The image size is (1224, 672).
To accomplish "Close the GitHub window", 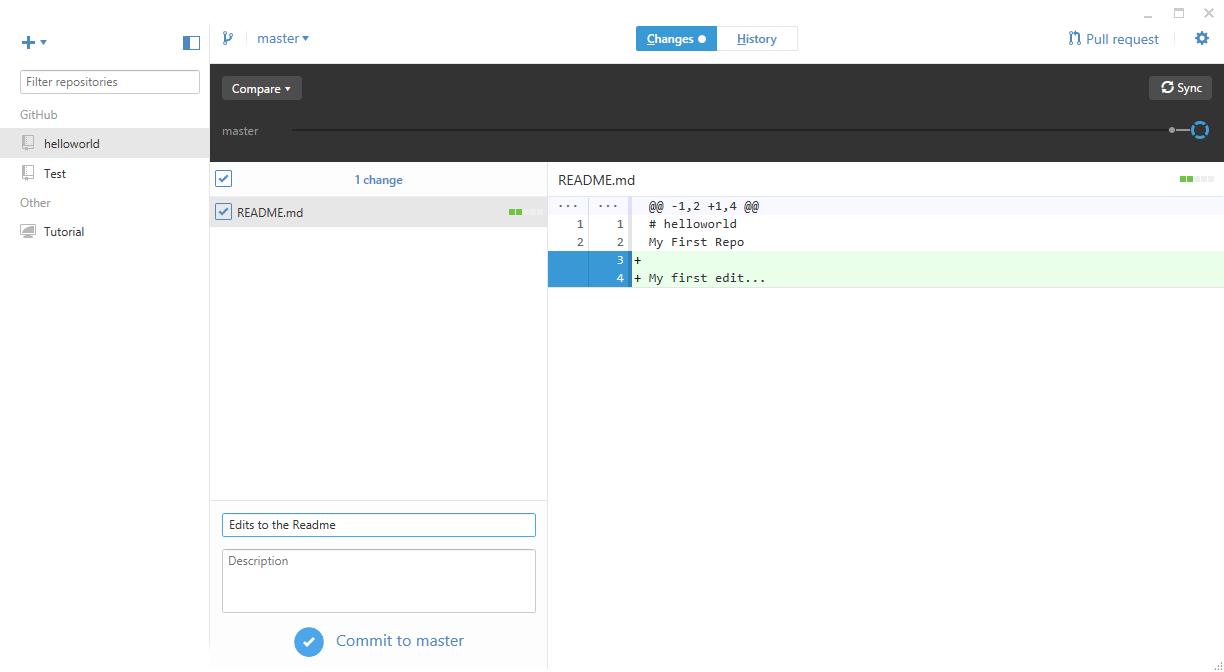I will [x=1208, y=13].
